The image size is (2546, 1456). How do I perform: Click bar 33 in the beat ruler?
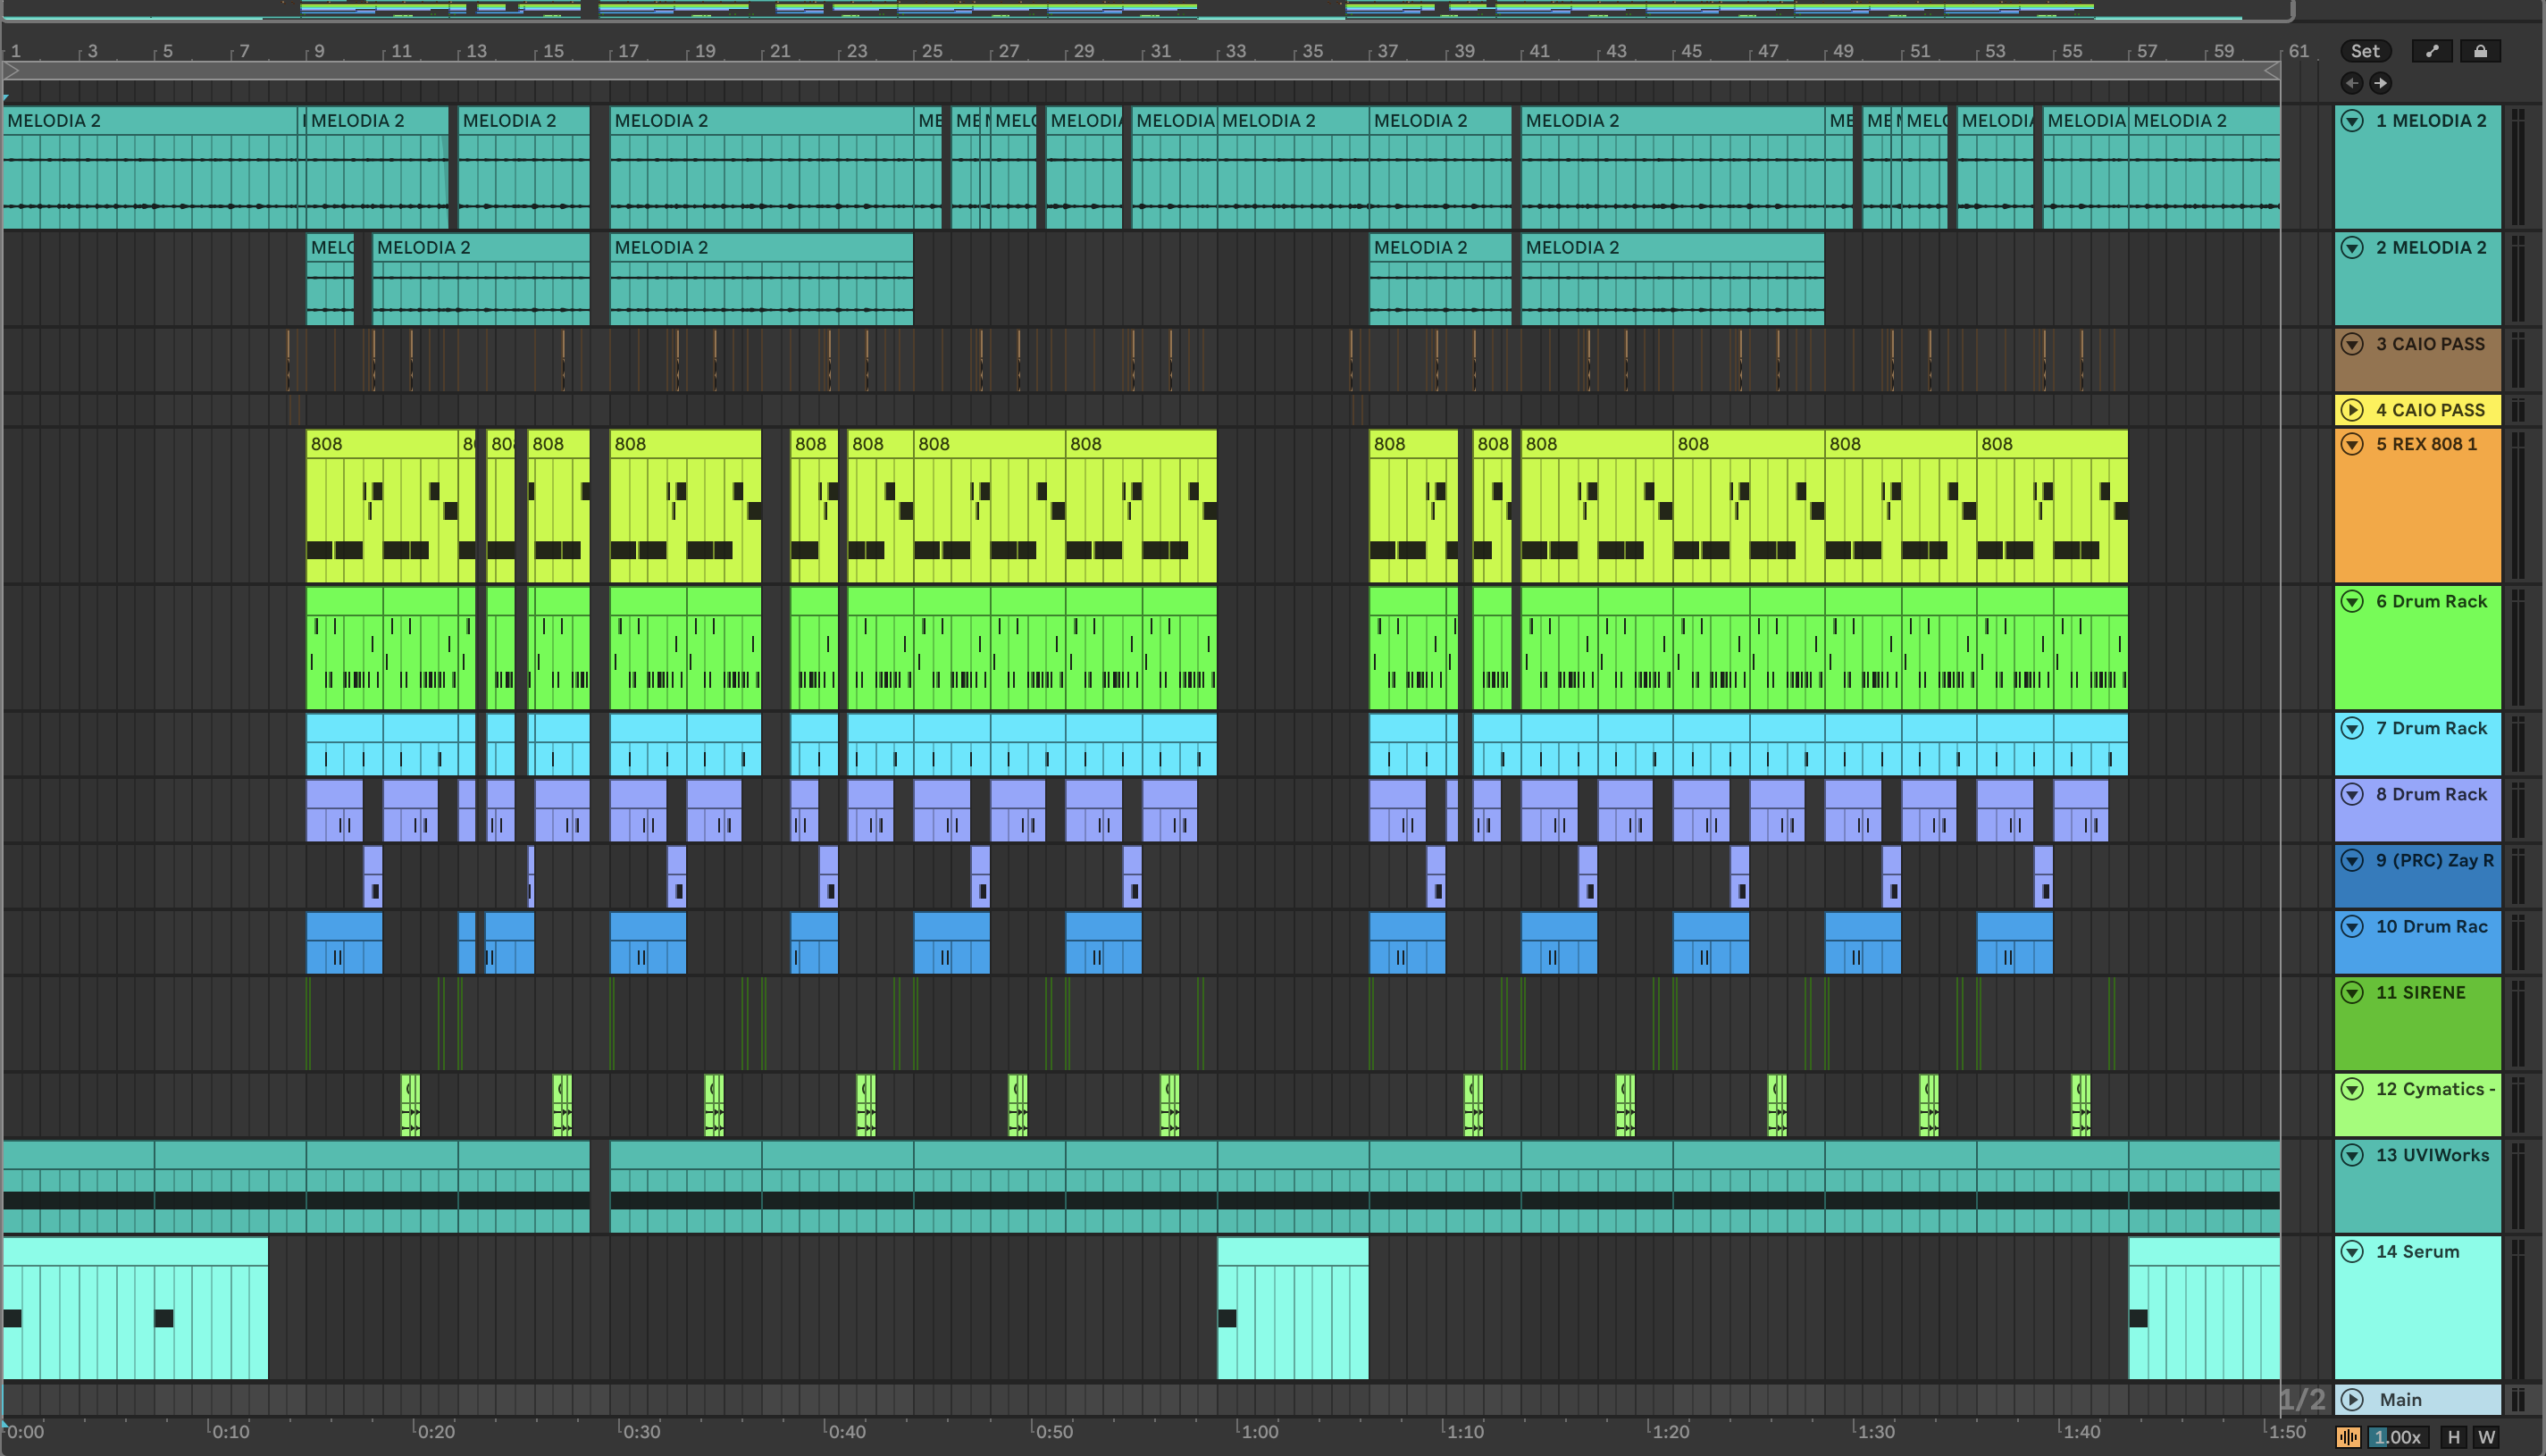point(1236,51)
